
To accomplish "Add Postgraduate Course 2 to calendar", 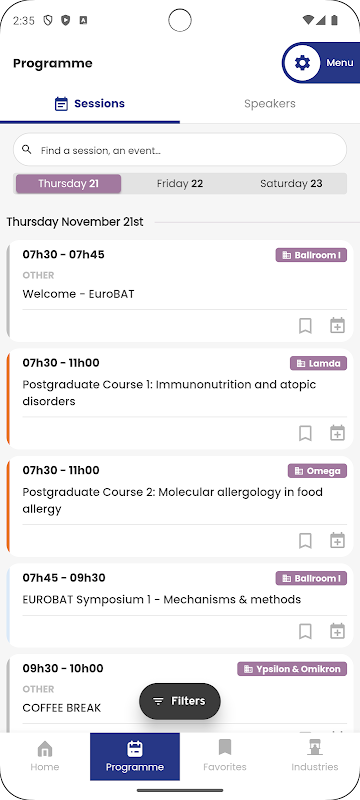I will 337,540.
